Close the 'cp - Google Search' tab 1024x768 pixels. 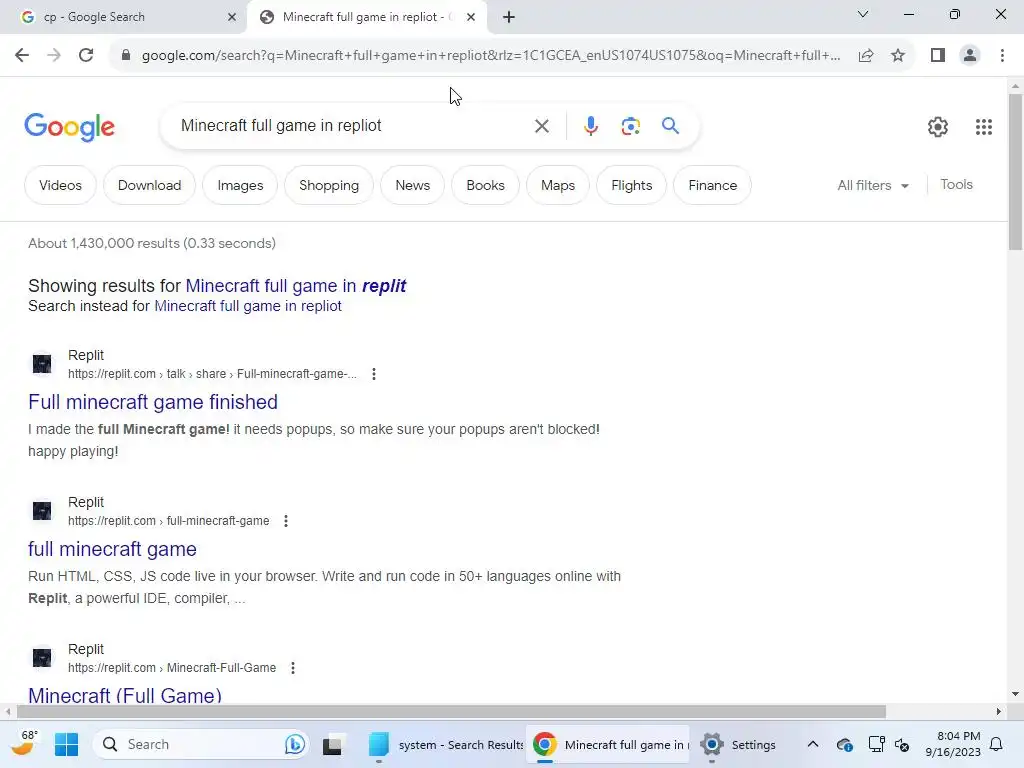[232, 17]
